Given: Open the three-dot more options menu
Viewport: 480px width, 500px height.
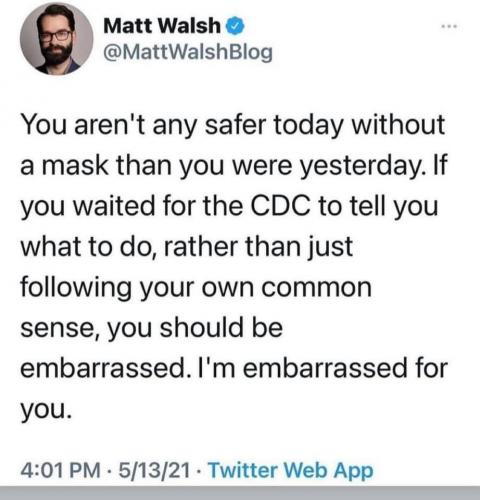Looking at the screenshot, I should click(x=452, y=26).
